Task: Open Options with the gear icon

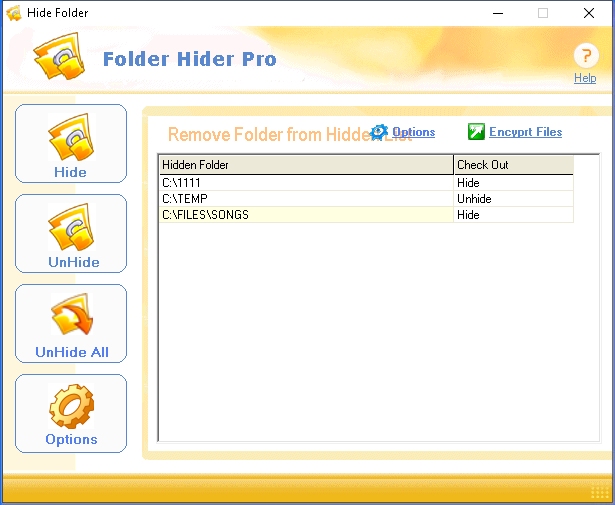Action: pyautogui.click(x=71, y=406)
